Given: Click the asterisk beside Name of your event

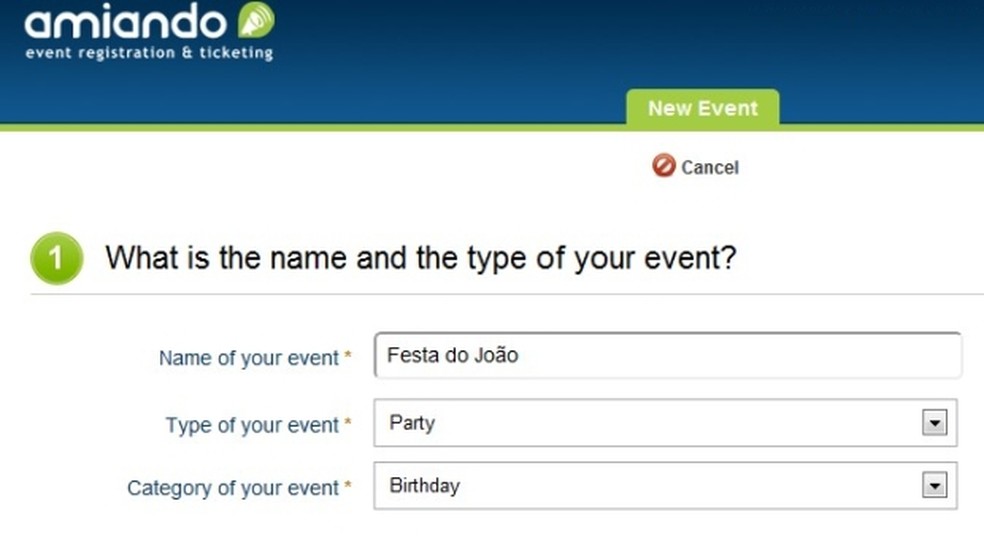Looking at the screenshot, I should 348,356.
